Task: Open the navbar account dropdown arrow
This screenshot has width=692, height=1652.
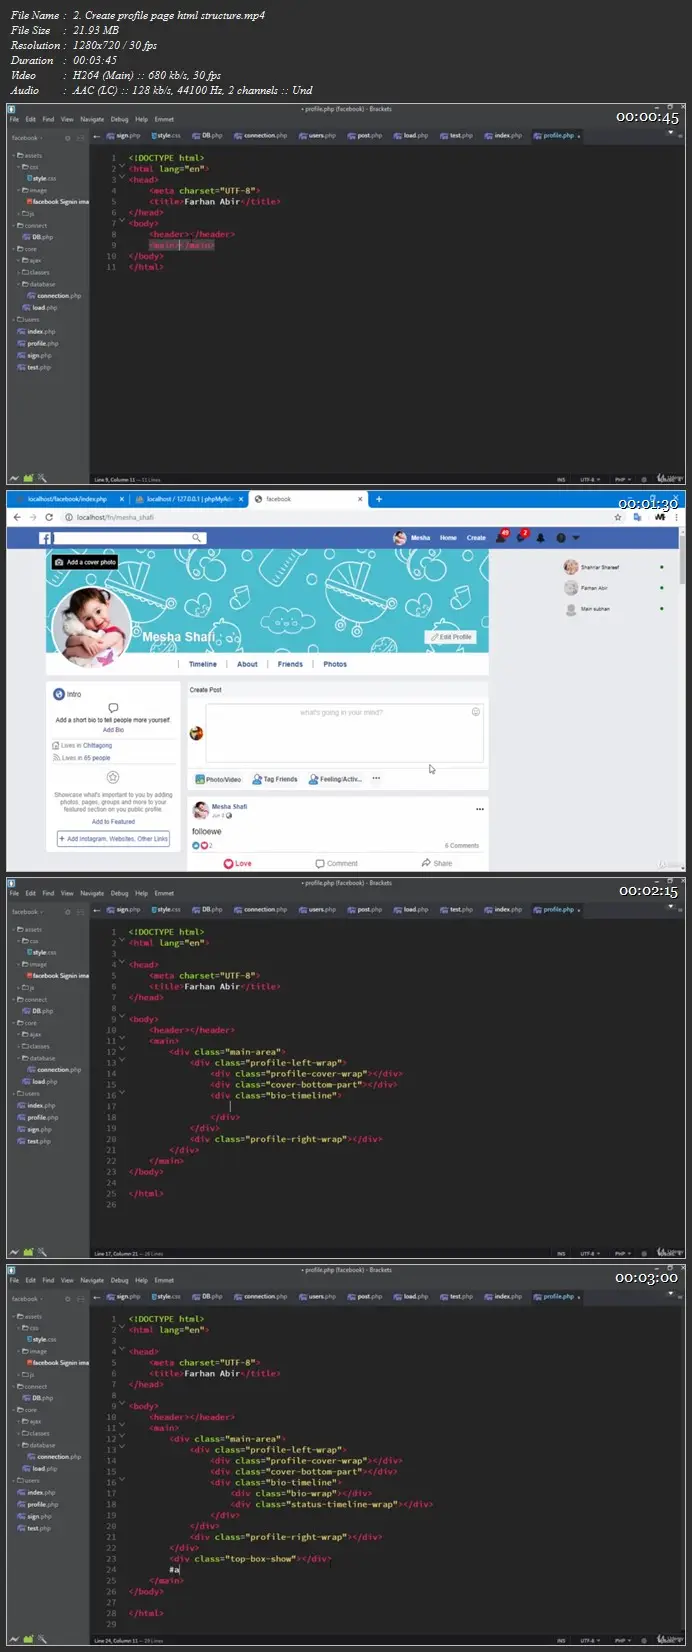Action: pyautogui.click(x=575, y=538)
